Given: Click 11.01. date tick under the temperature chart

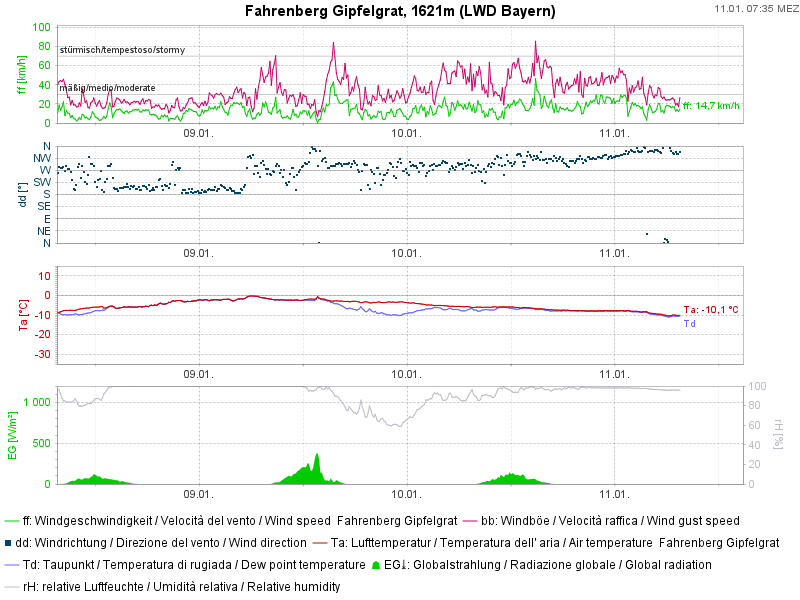Looking at the screenshot, I should [613, 373].
